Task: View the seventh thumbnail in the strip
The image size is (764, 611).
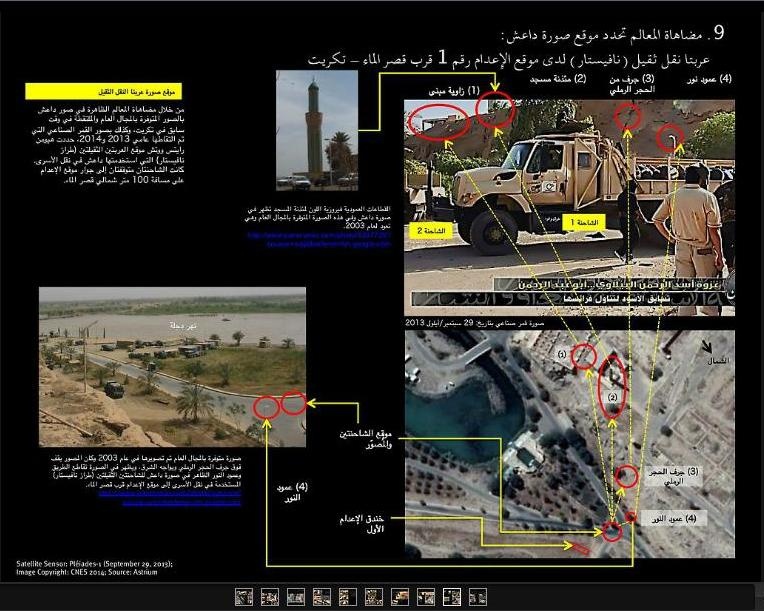Action: pos(399,597)
